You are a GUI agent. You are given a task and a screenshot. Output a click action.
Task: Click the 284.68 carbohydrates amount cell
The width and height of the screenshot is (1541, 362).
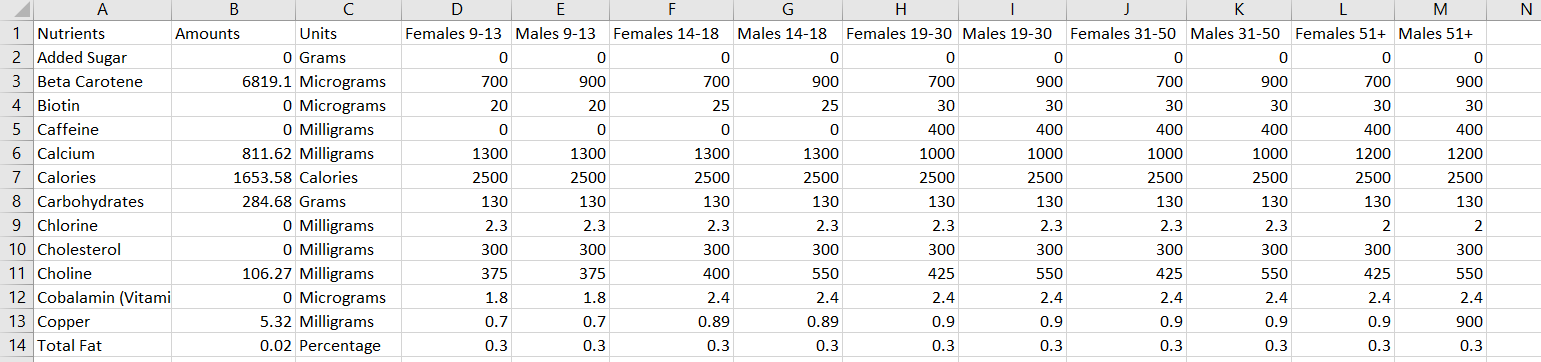click(234, 201)
